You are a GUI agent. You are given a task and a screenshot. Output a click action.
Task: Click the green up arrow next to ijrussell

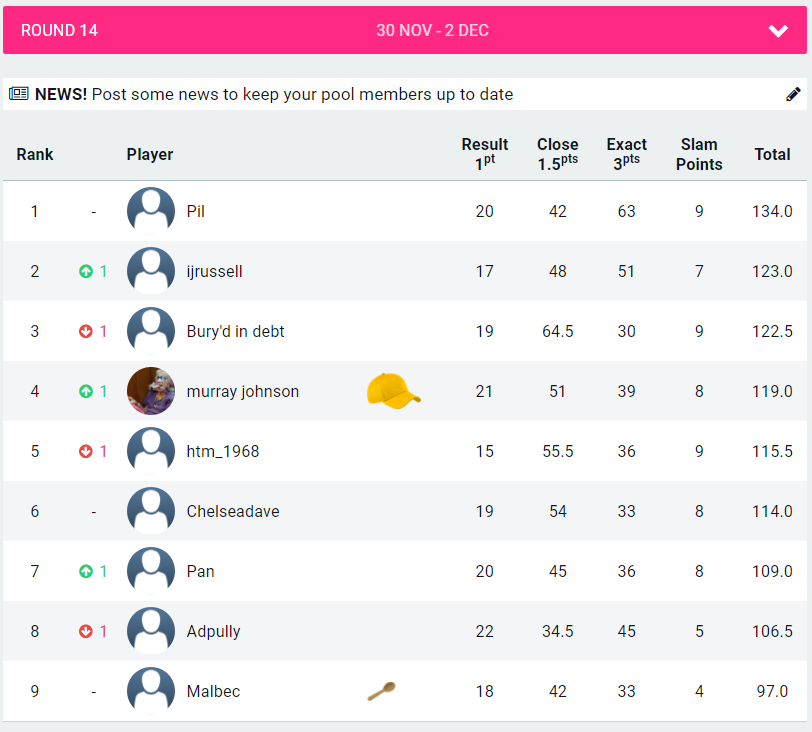coord(86,271)
